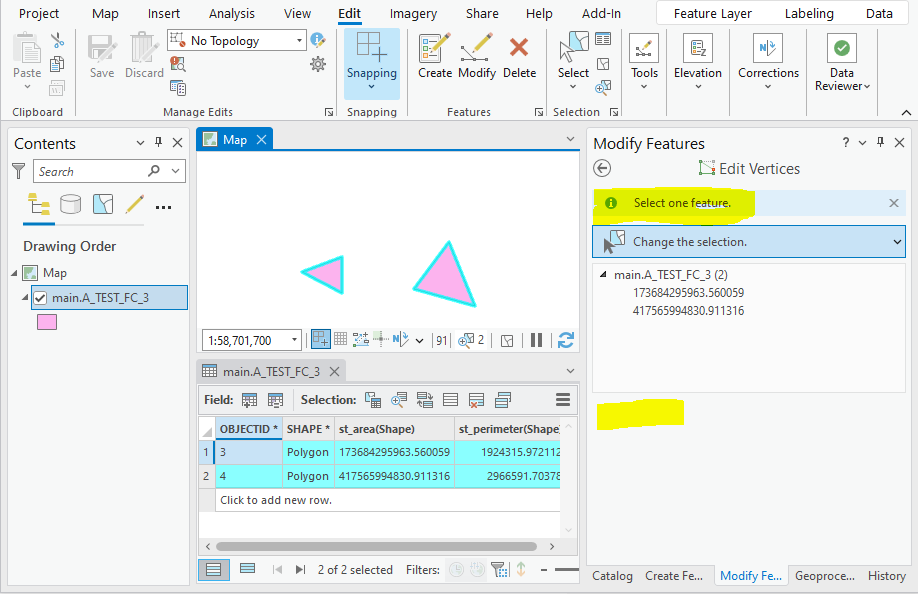Refresh the map view
This screenshot has height=594, width=918.
(565, 340)
